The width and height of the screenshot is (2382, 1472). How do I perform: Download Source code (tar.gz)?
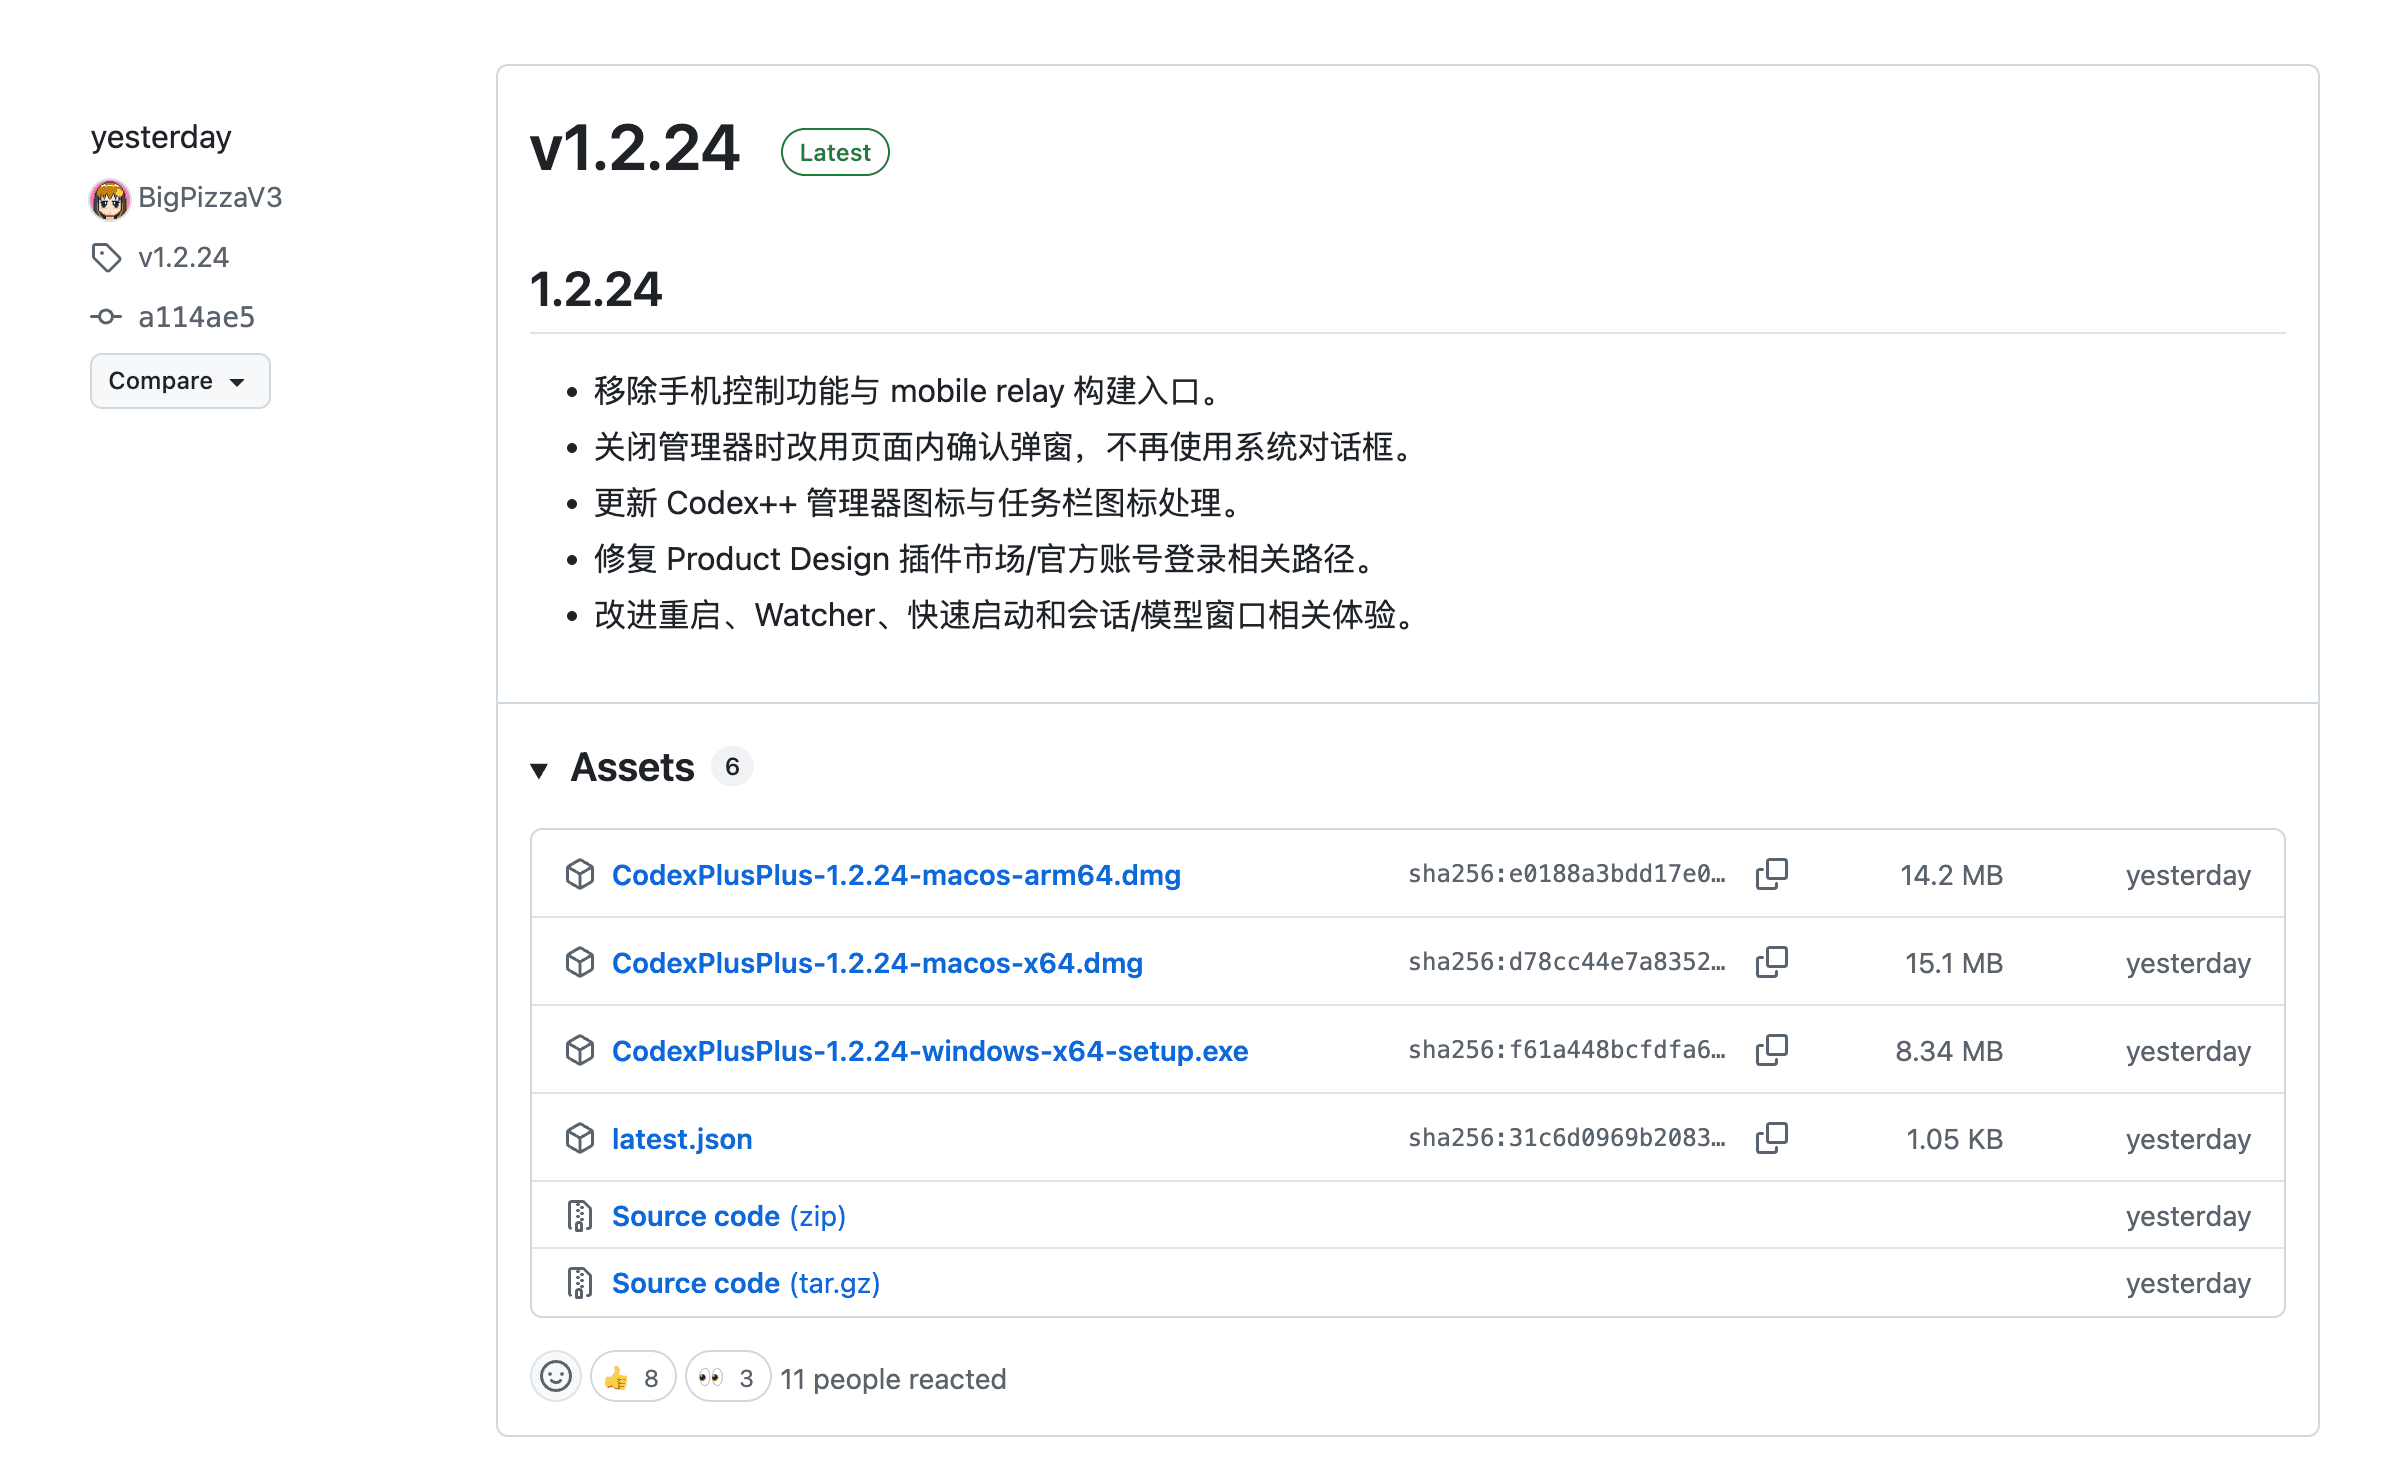click(x=746, y=1283)
